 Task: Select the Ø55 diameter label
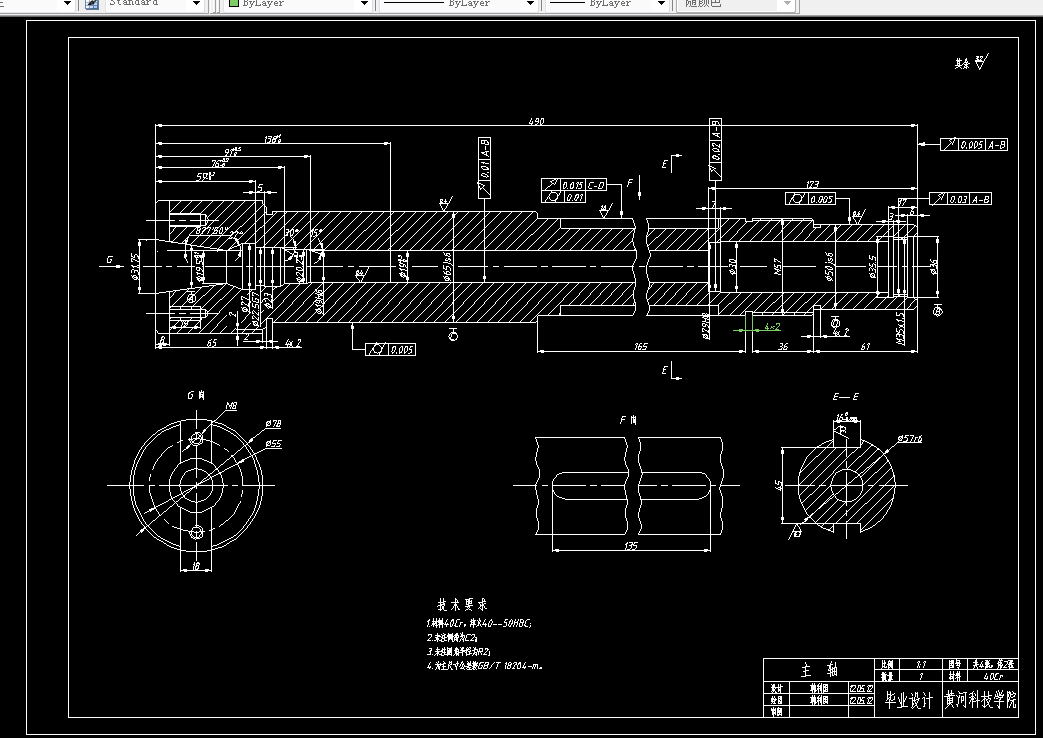[x=273, y=443]
